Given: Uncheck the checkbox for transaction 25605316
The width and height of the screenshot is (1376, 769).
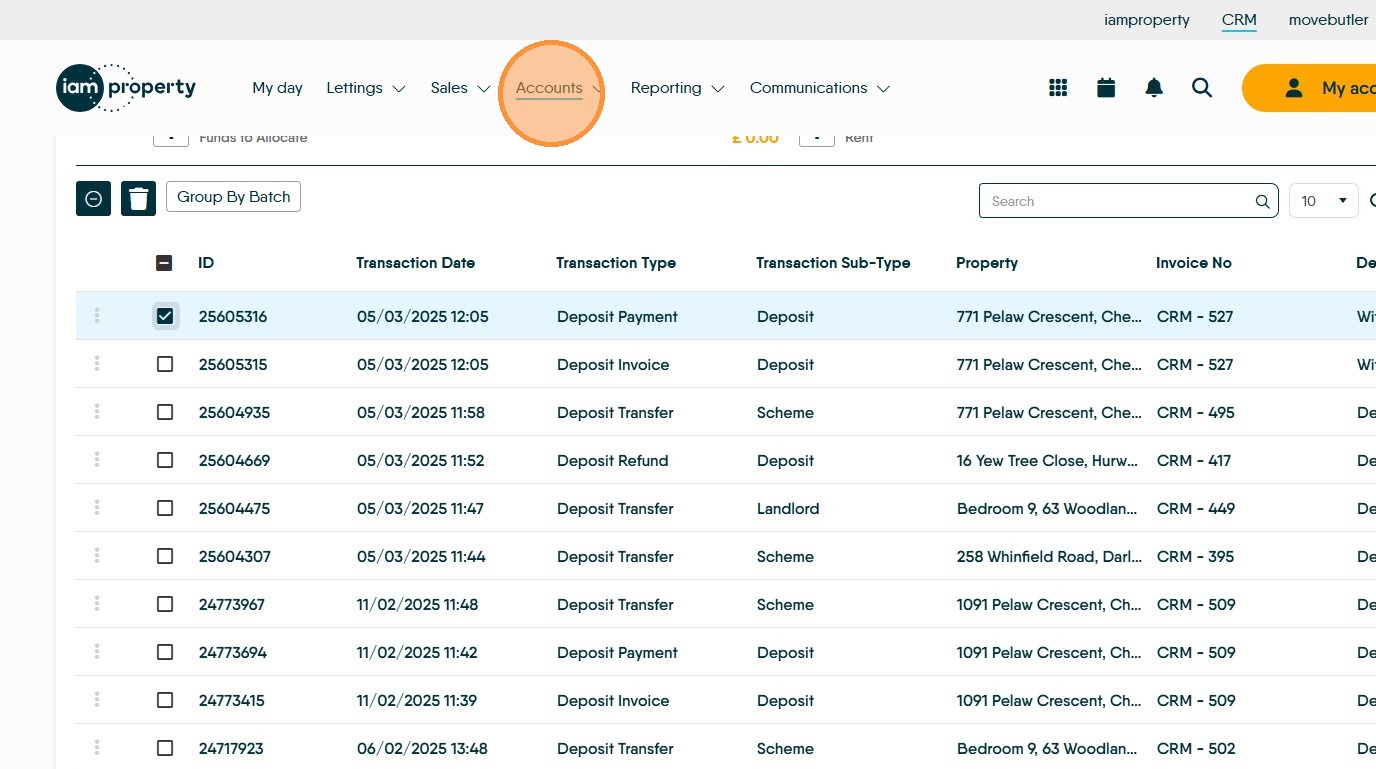Looking at the screenshot, I should tap(165, 316).
